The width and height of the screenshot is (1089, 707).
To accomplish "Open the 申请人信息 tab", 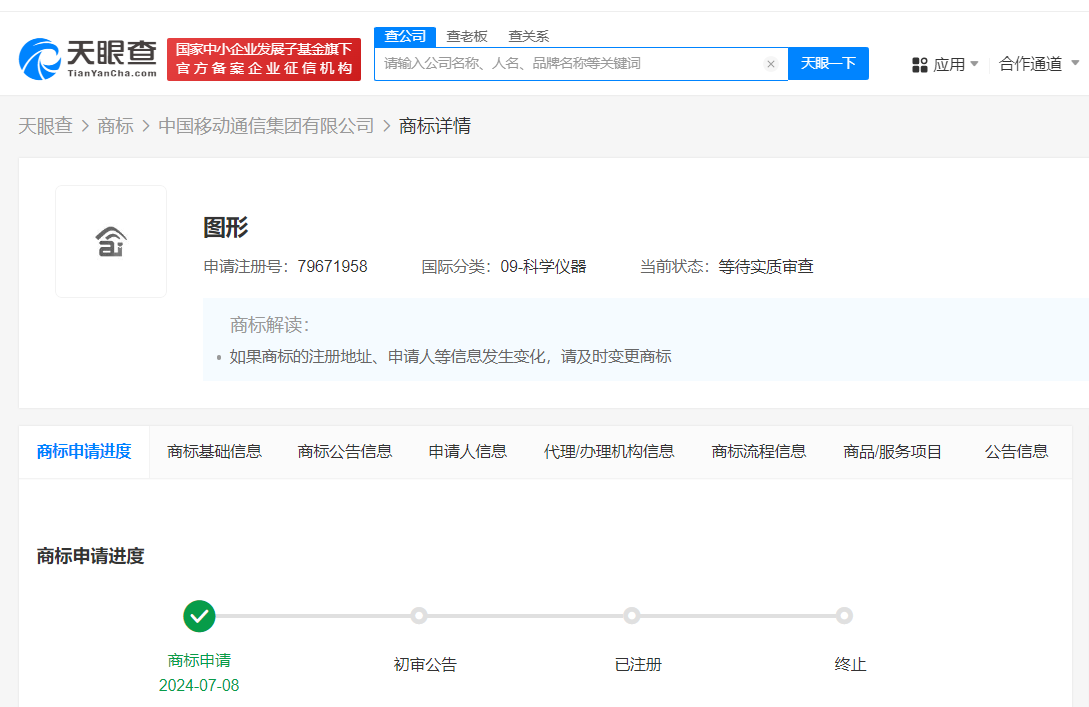I will (x=466, y=451).
